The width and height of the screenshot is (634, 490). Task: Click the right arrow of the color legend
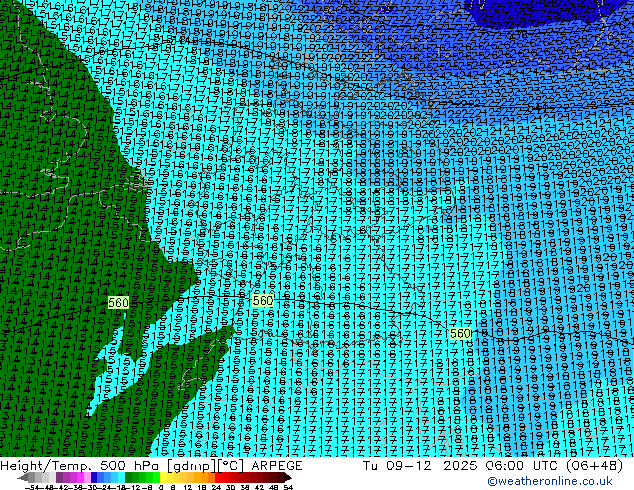pyautogui.click(x=289, y=478)
